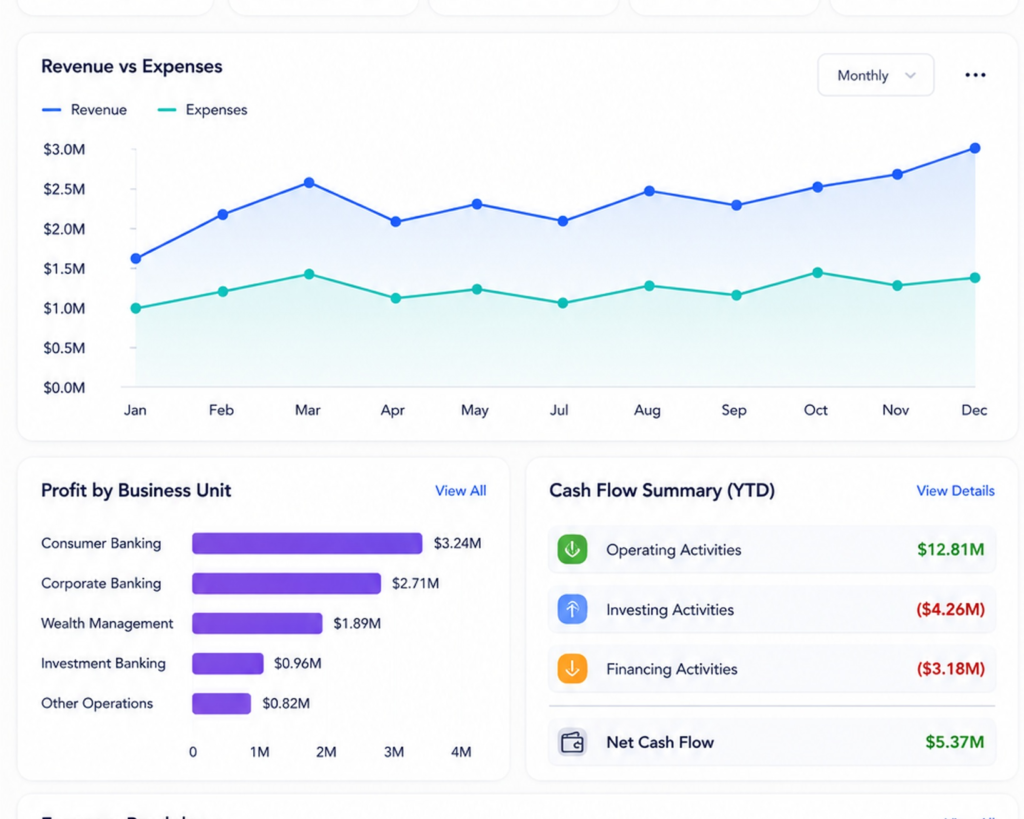
Task: Select the Financing Activities row label
Action: click(x=671, y=669)
